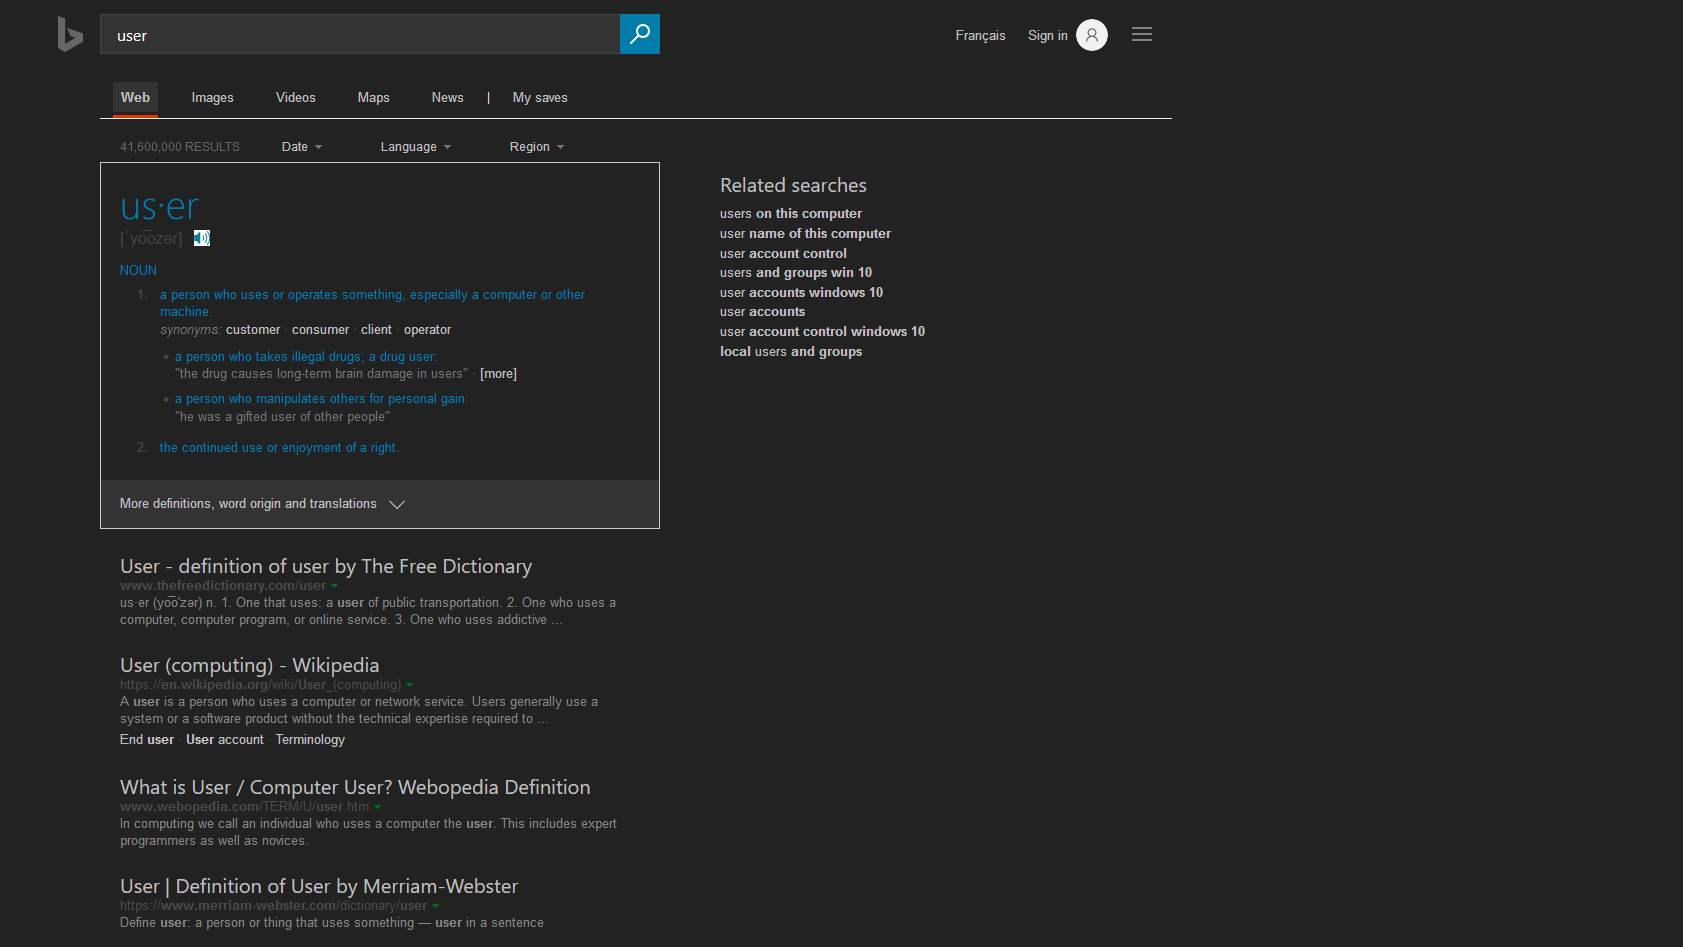Expand the Free Dictionary result URL arrow

(335, 586)
